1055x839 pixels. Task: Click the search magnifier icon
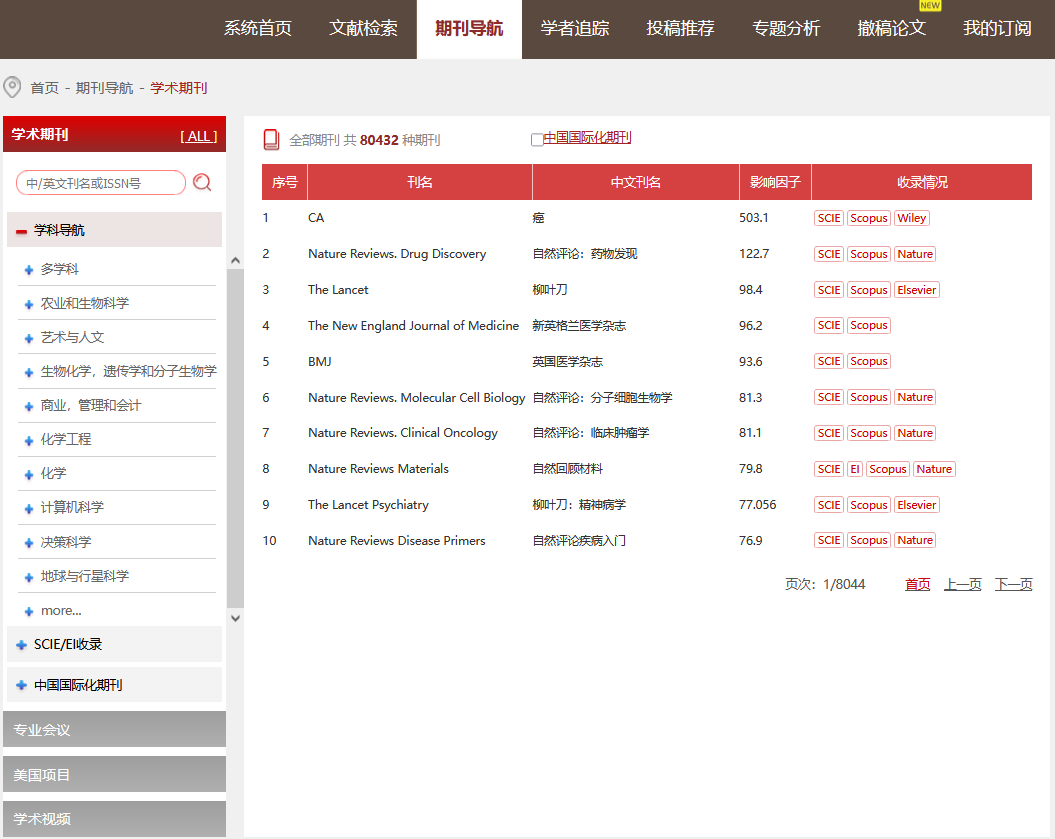click(202, 182)
